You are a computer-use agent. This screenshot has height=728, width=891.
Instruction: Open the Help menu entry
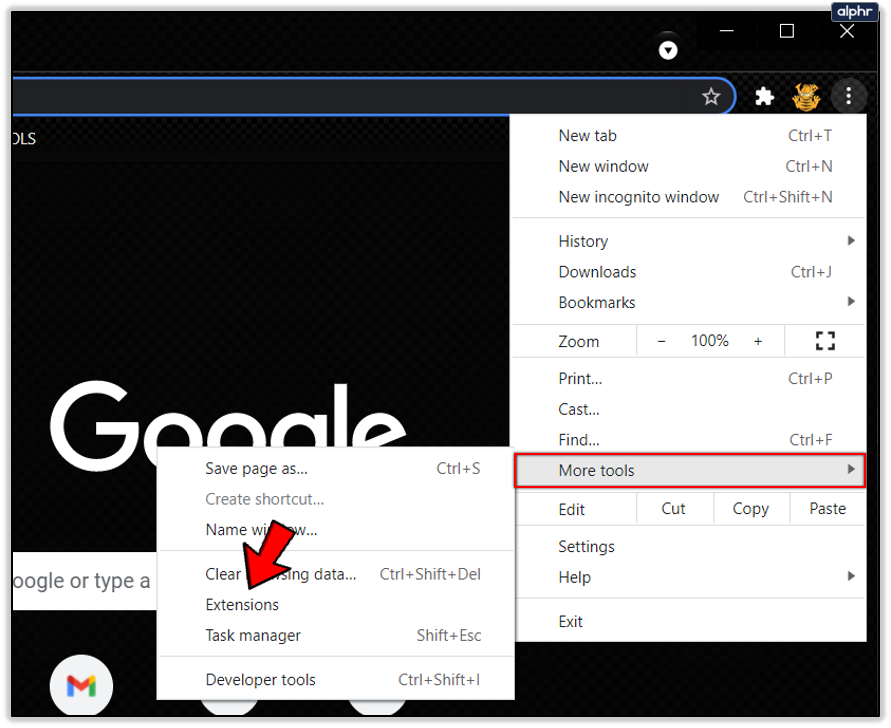[689, 577]
